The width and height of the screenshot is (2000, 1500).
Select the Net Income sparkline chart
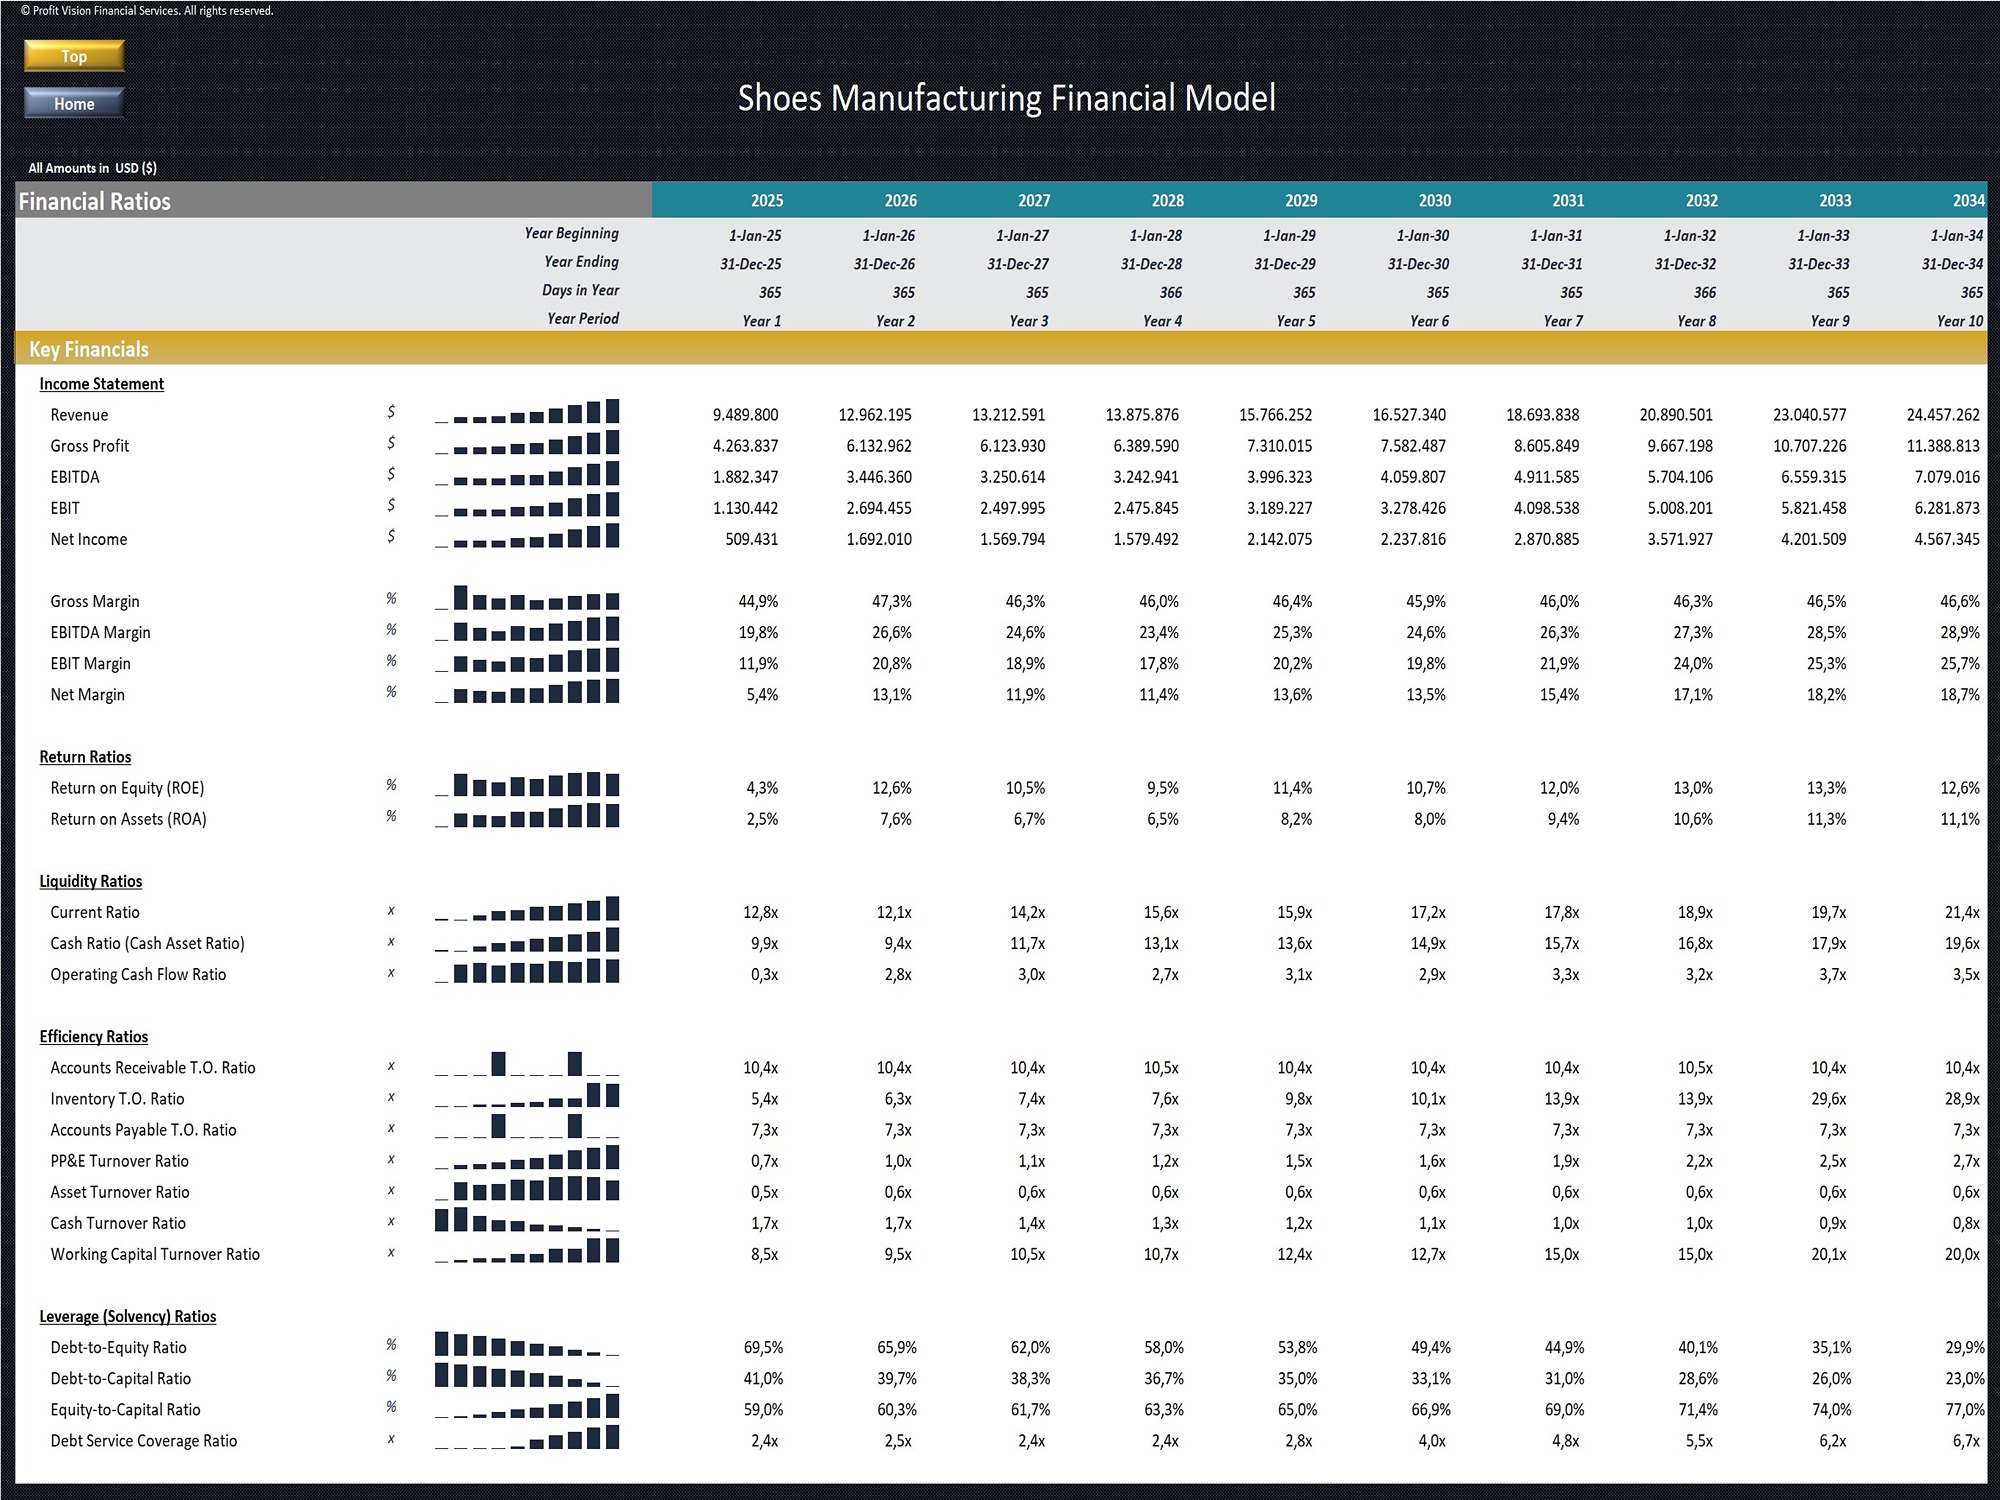coord(527,540)
